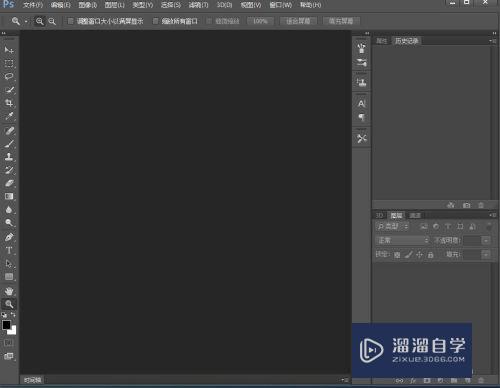Open the 图像(I) menu
The image size is (500, 388).
pyautogui.click(x=88, y=5)
